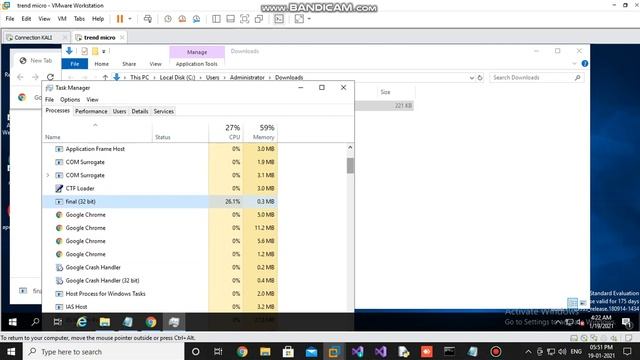Open the VMware View menu
The height and width of the screenshot is (360, 640).
[44, 19]
